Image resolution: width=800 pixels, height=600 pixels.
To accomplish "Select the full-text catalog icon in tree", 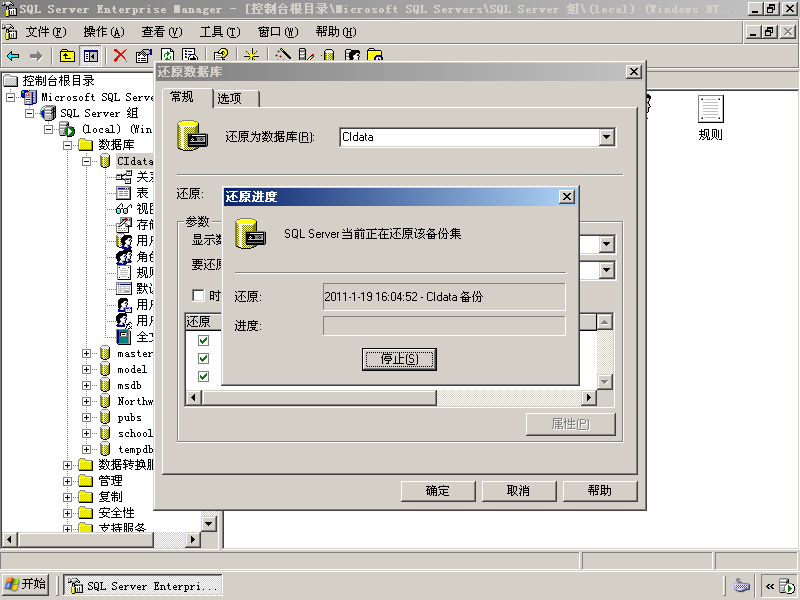I will [x=124, y=337].
